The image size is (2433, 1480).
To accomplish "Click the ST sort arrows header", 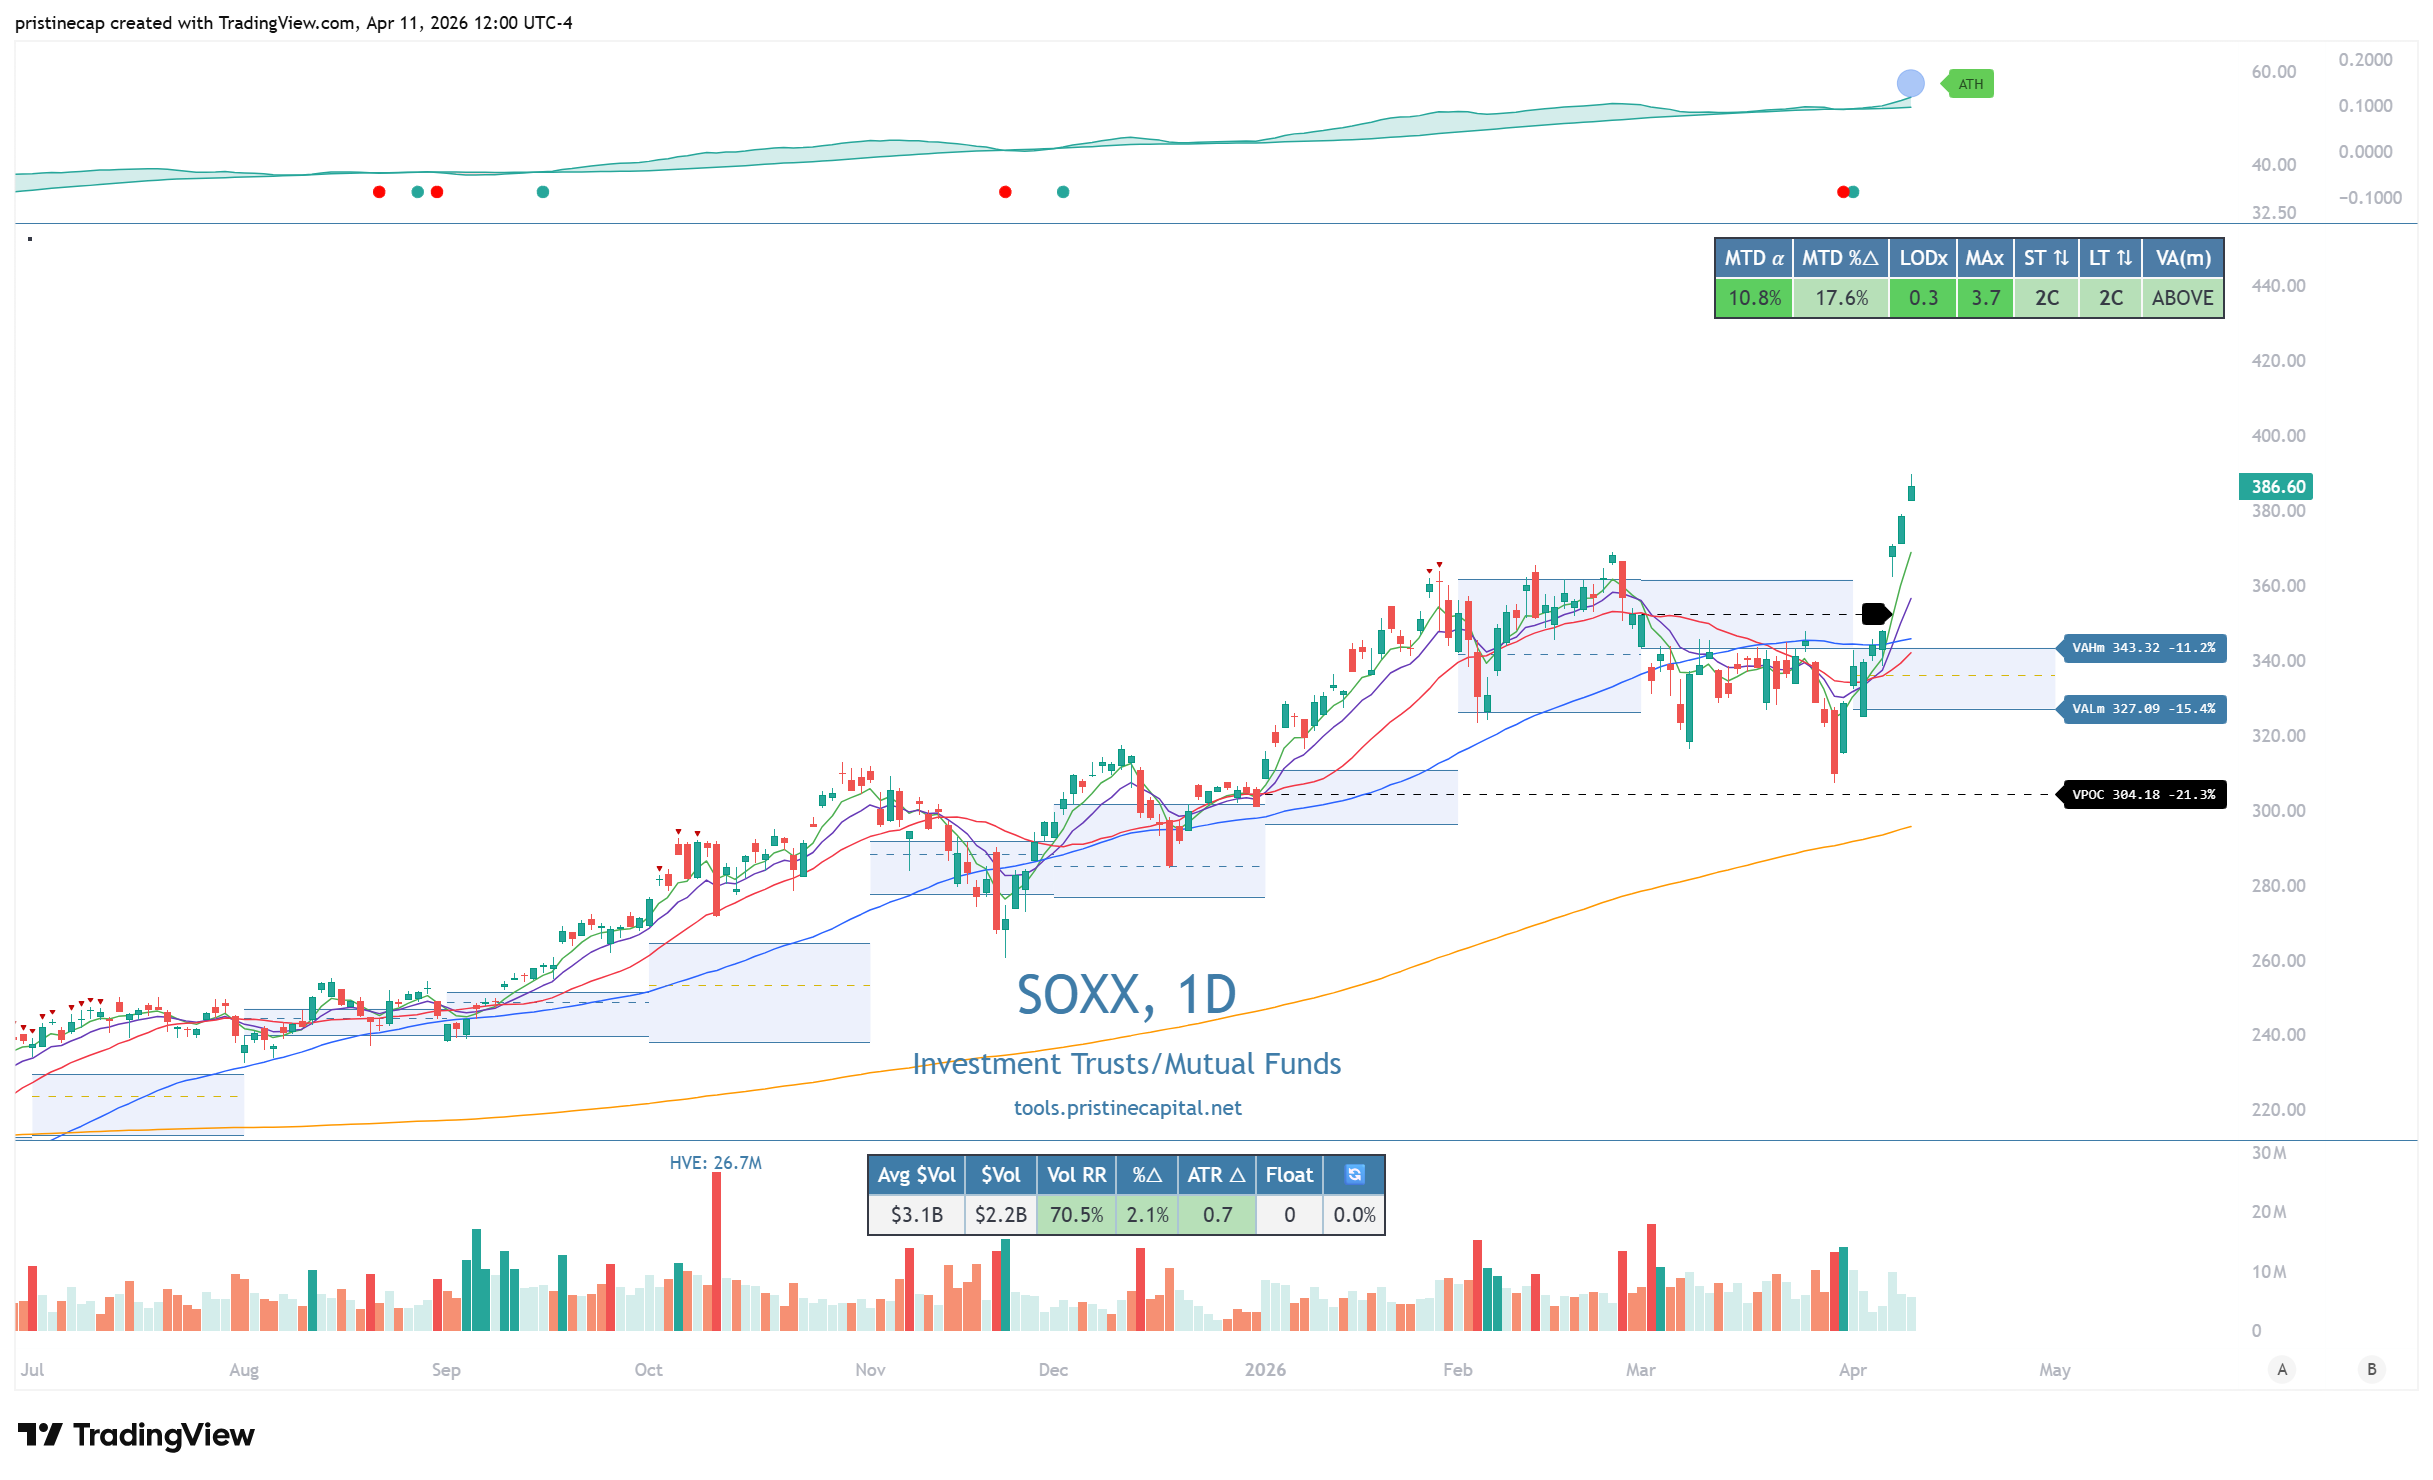I will (x=2045, y=258).
